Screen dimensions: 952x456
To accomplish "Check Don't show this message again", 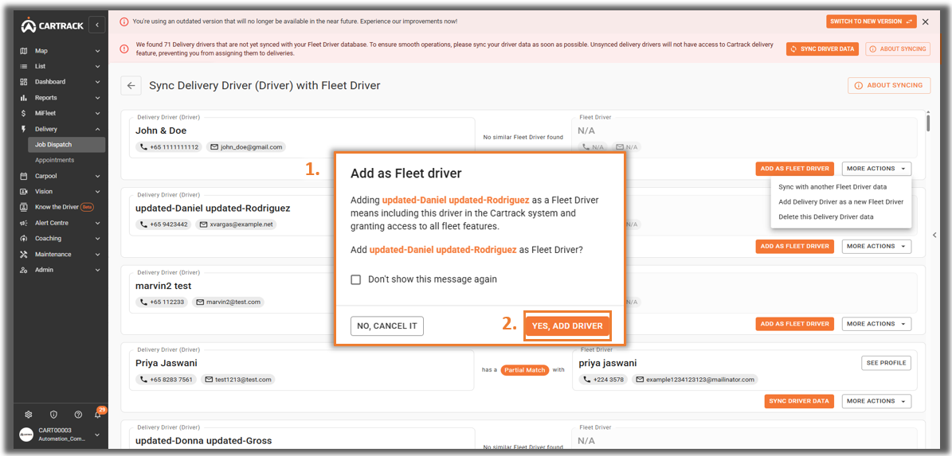I will [356, 280].
